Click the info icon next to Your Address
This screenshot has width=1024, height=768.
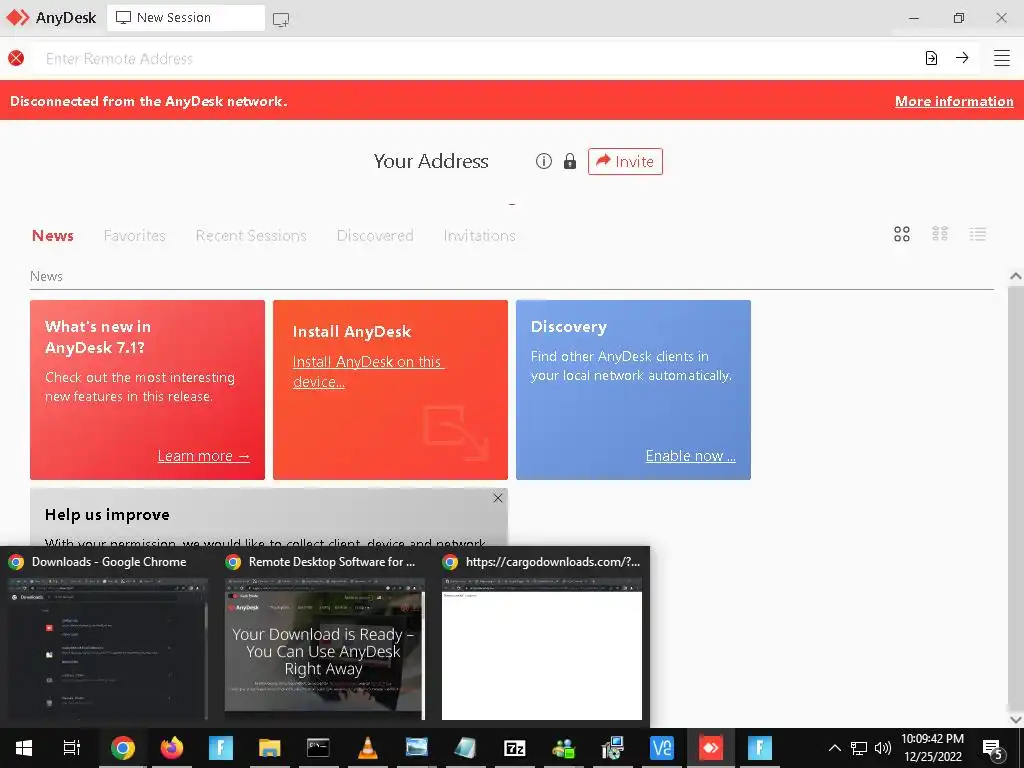click(543, 161)
